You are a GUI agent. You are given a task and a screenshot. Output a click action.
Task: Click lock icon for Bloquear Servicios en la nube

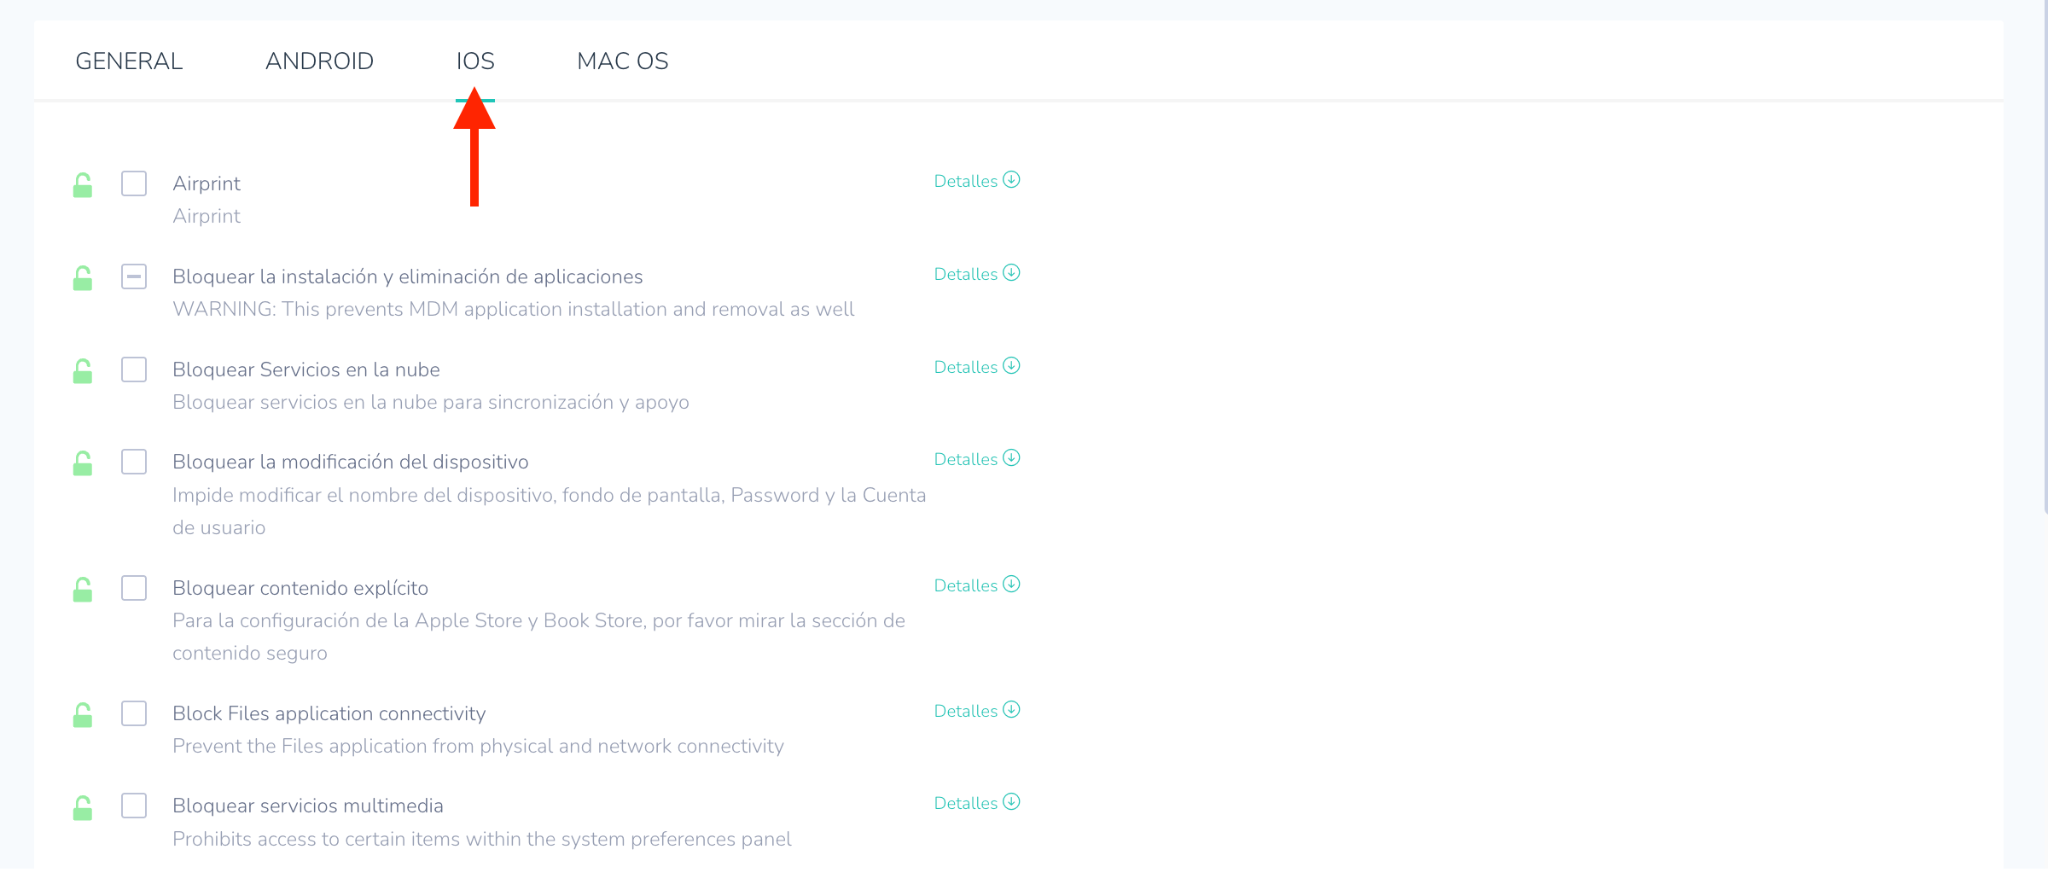click(x=83, y=371)
